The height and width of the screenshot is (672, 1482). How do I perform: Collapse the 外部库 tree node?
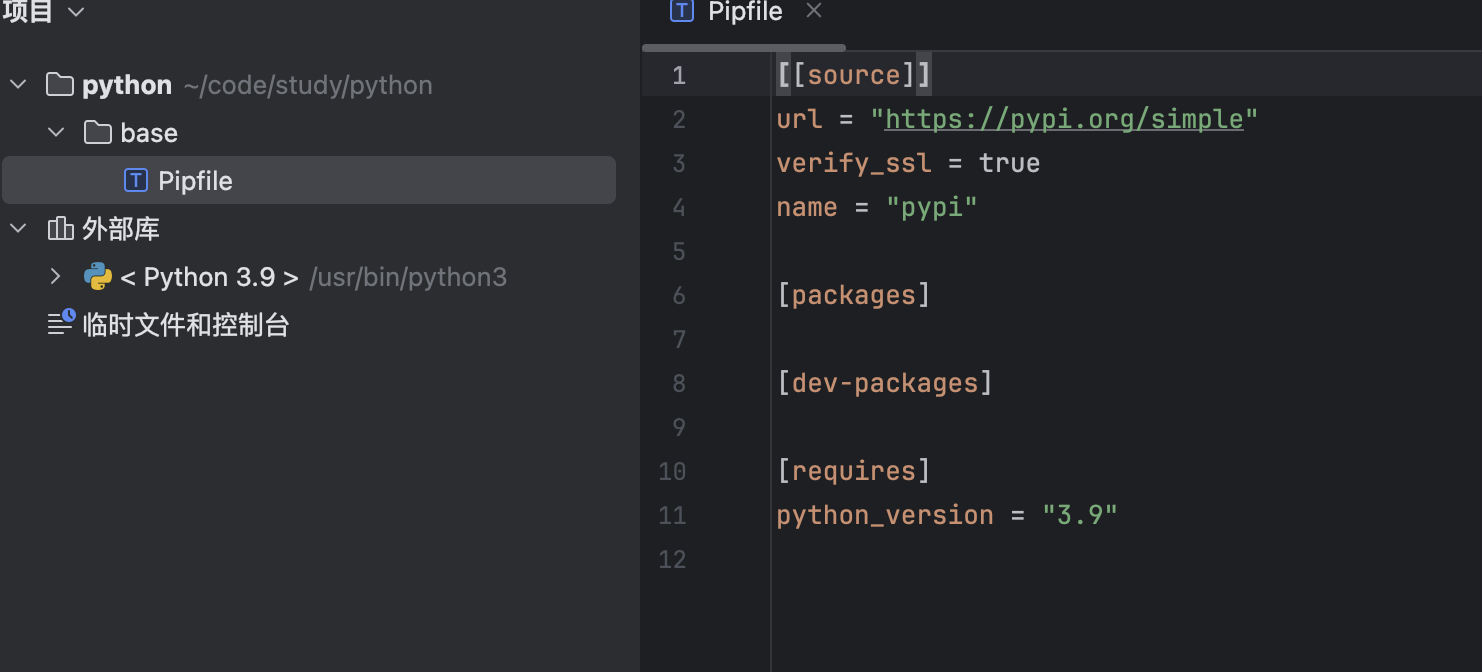[x=18, y=229]
